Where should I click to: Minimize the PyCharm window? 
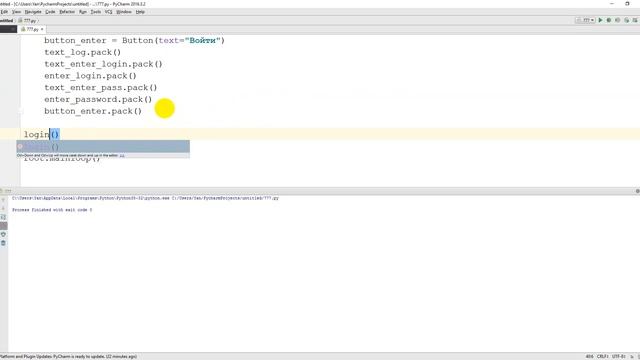611,4
